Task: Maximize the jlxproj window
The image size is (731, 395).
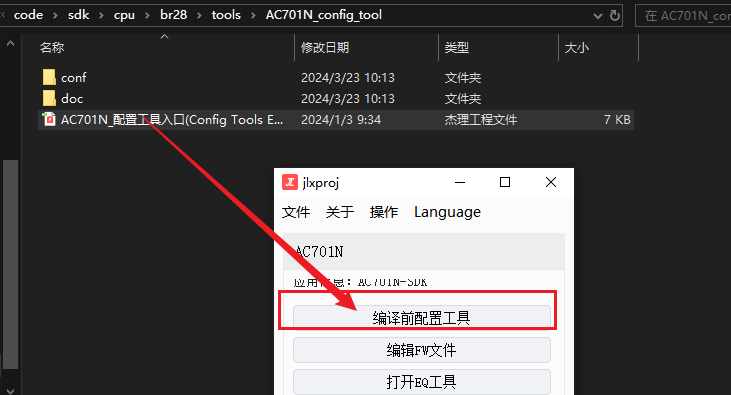Action: pyautogui.click(x=505, y=182)
